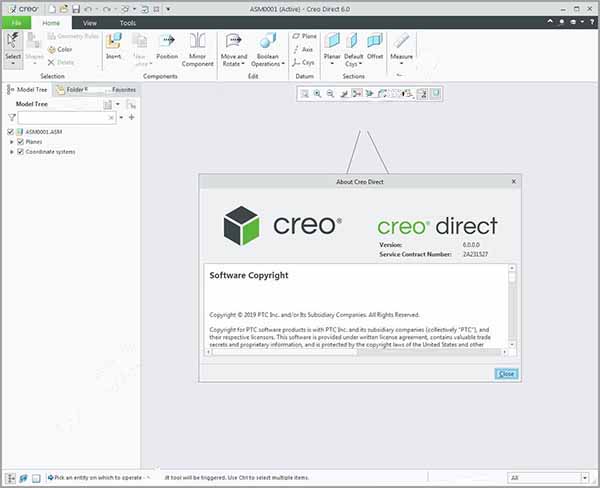Viewport: 600px width, 488px height.
Task: Click the Zoom Out magnifier icon
Action: (330, 93)
